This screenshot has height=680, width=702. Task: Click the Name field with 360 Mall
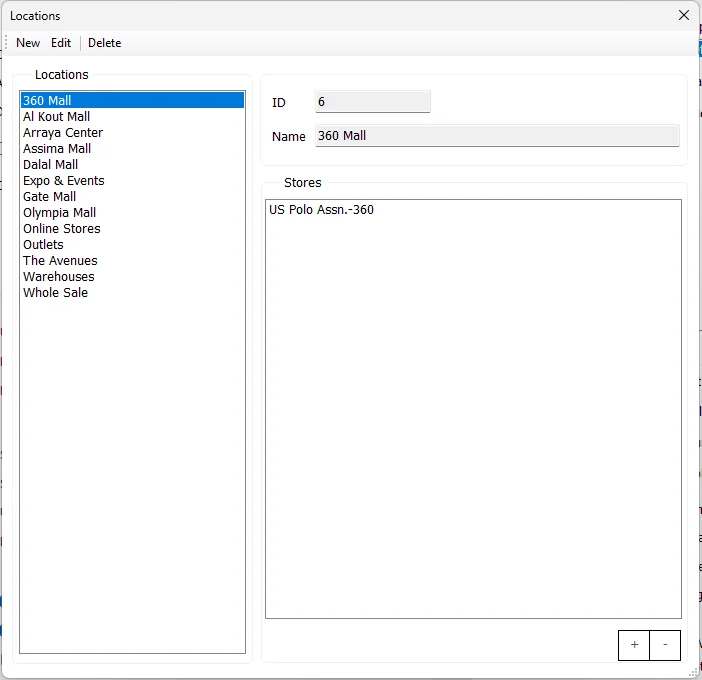tap(497, 136)
